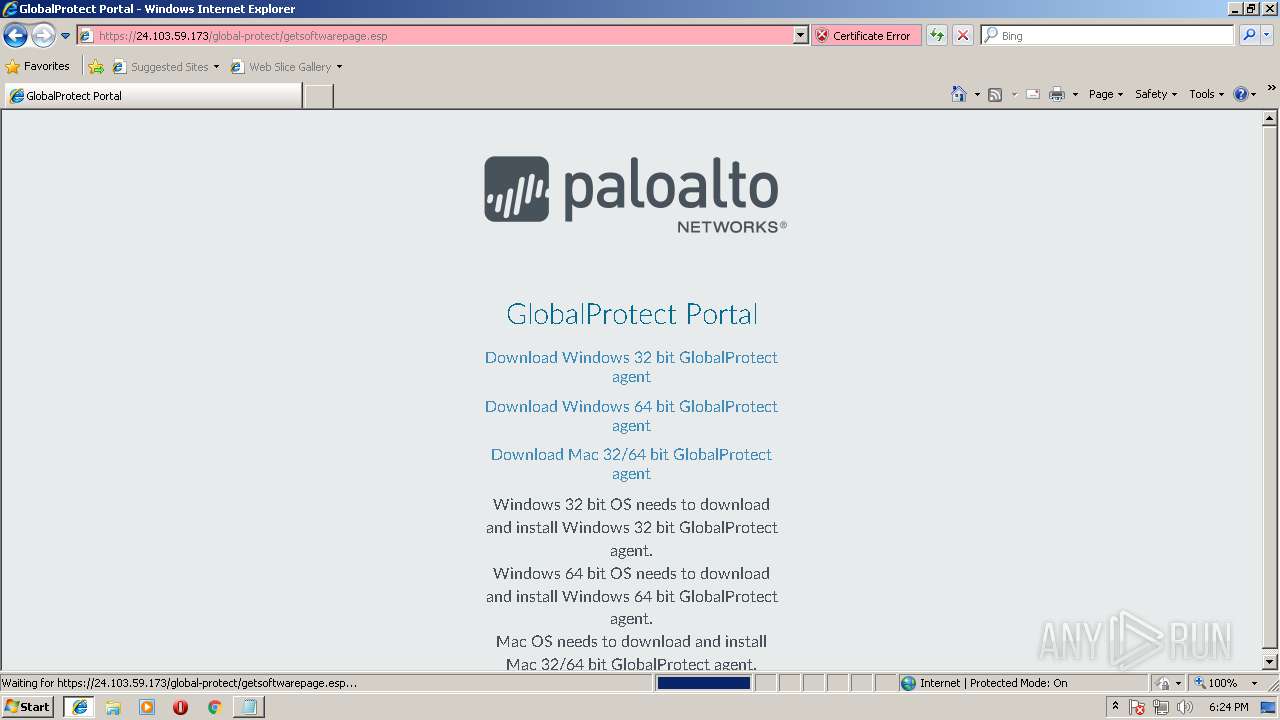The image size is (1280, 720).
Task: Open Suggested Sites favorites link
Action: pos(165,67)
